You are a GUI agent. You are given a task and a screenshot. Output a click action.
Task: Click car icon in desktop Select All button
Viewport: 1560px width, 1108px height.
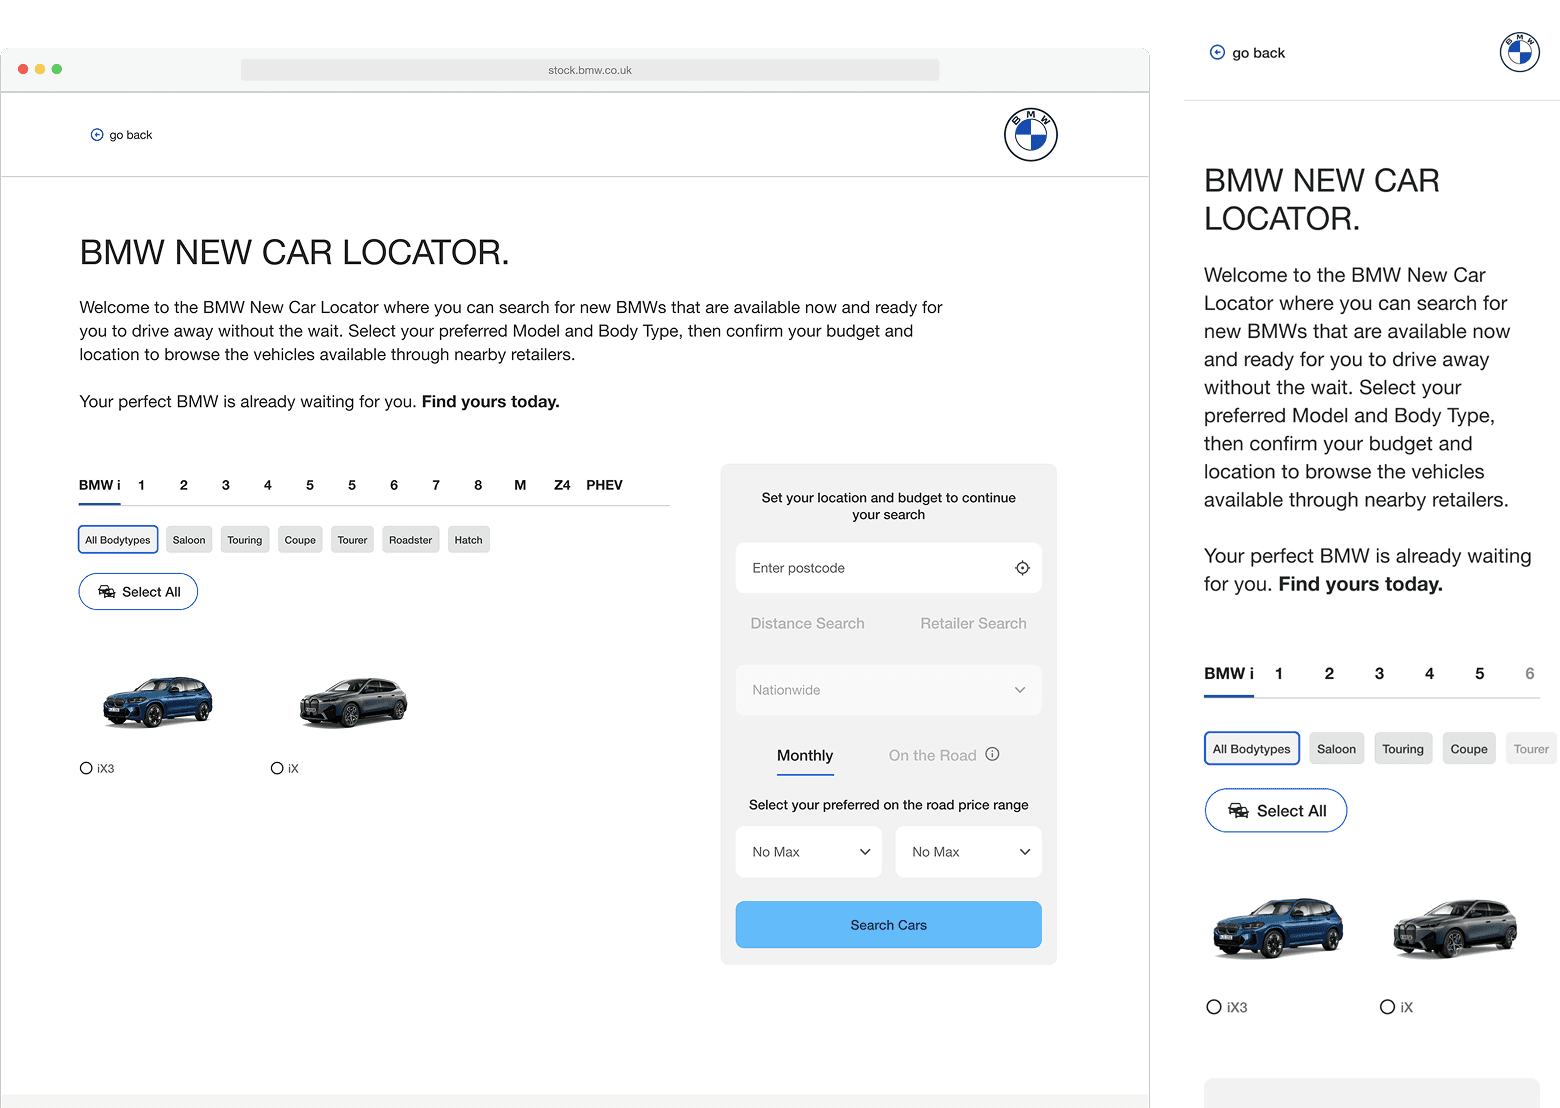point(107,592)
